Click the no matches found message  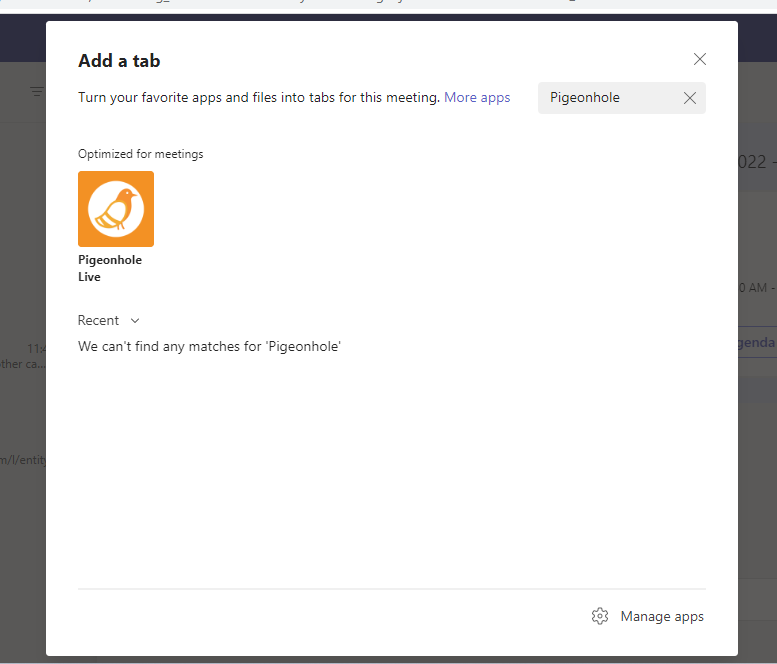point(209,346)
